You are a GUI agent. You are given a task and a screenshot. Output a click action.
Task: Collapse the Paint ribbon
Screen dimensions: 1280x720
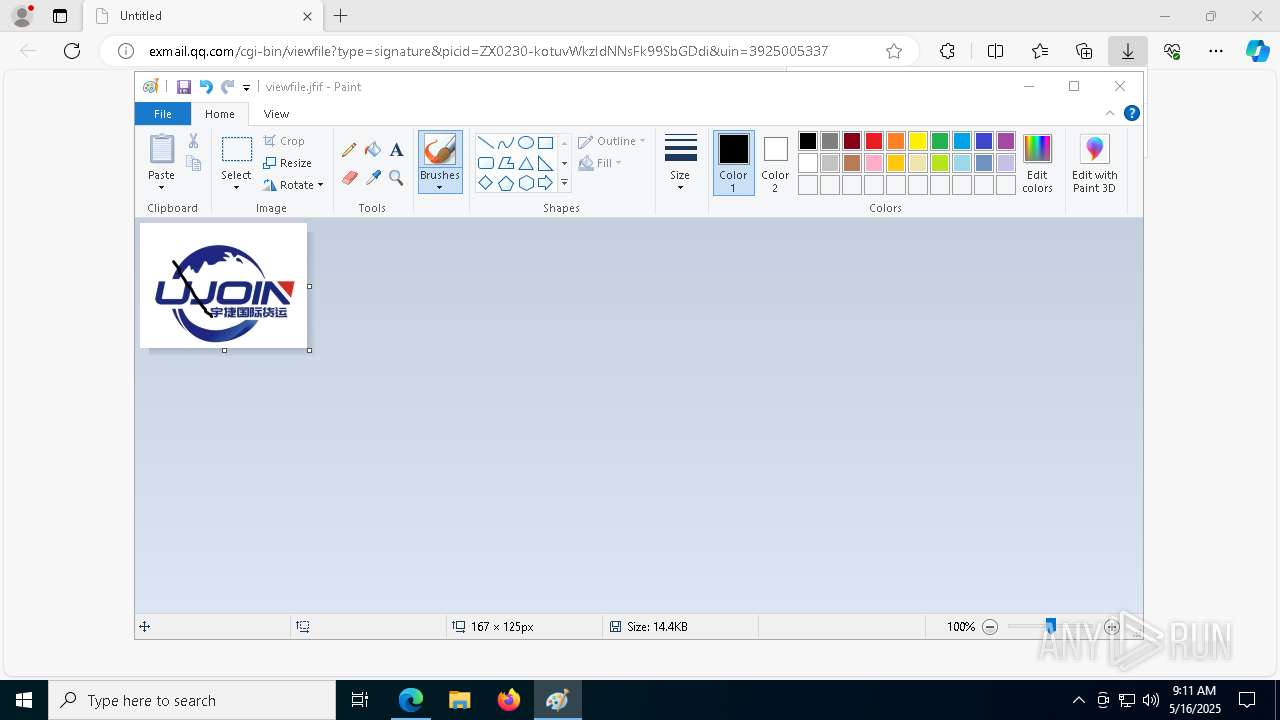coord(1110,113)
